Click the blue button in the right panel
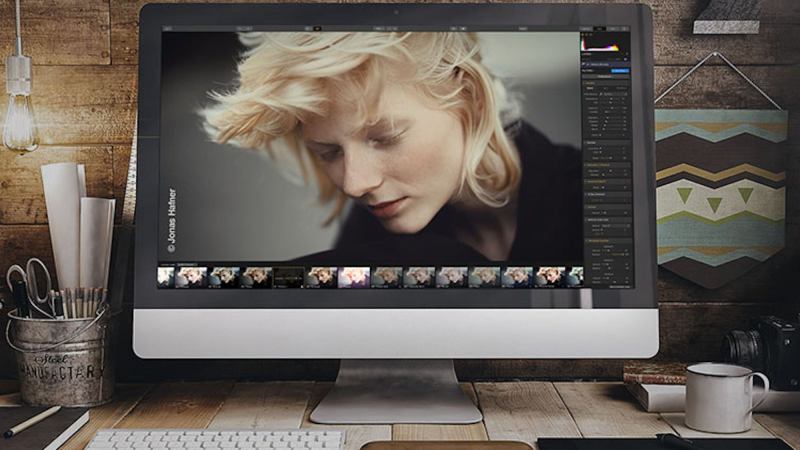800x450 pixels. 620,71
